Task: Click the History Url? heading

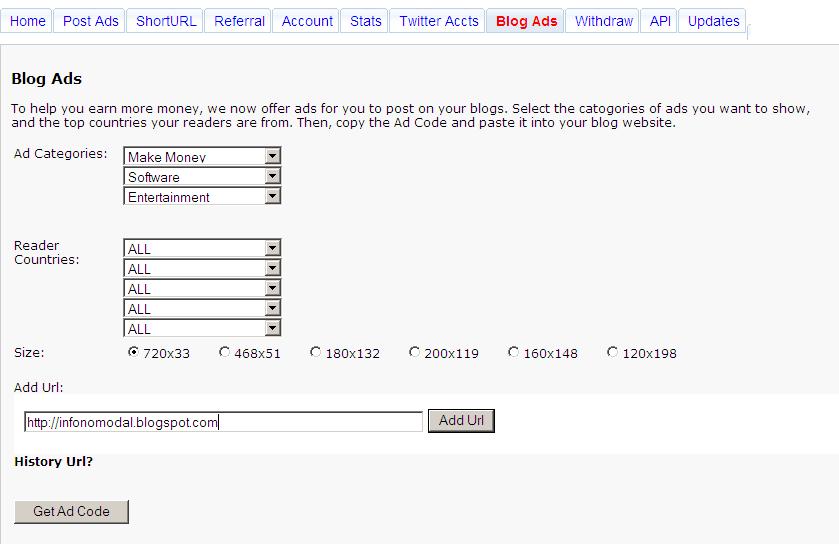Action: 54,462
